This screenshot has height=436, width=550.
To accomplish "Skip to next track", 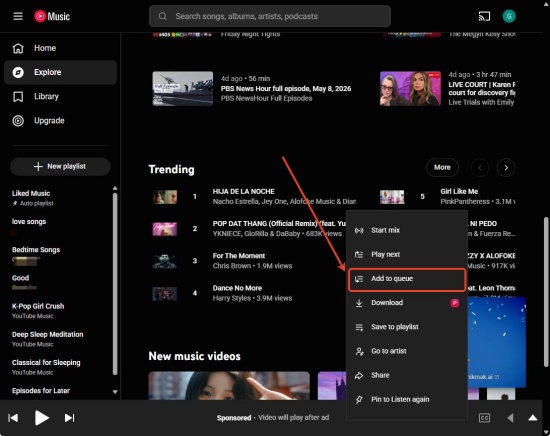I will [69, 418].
